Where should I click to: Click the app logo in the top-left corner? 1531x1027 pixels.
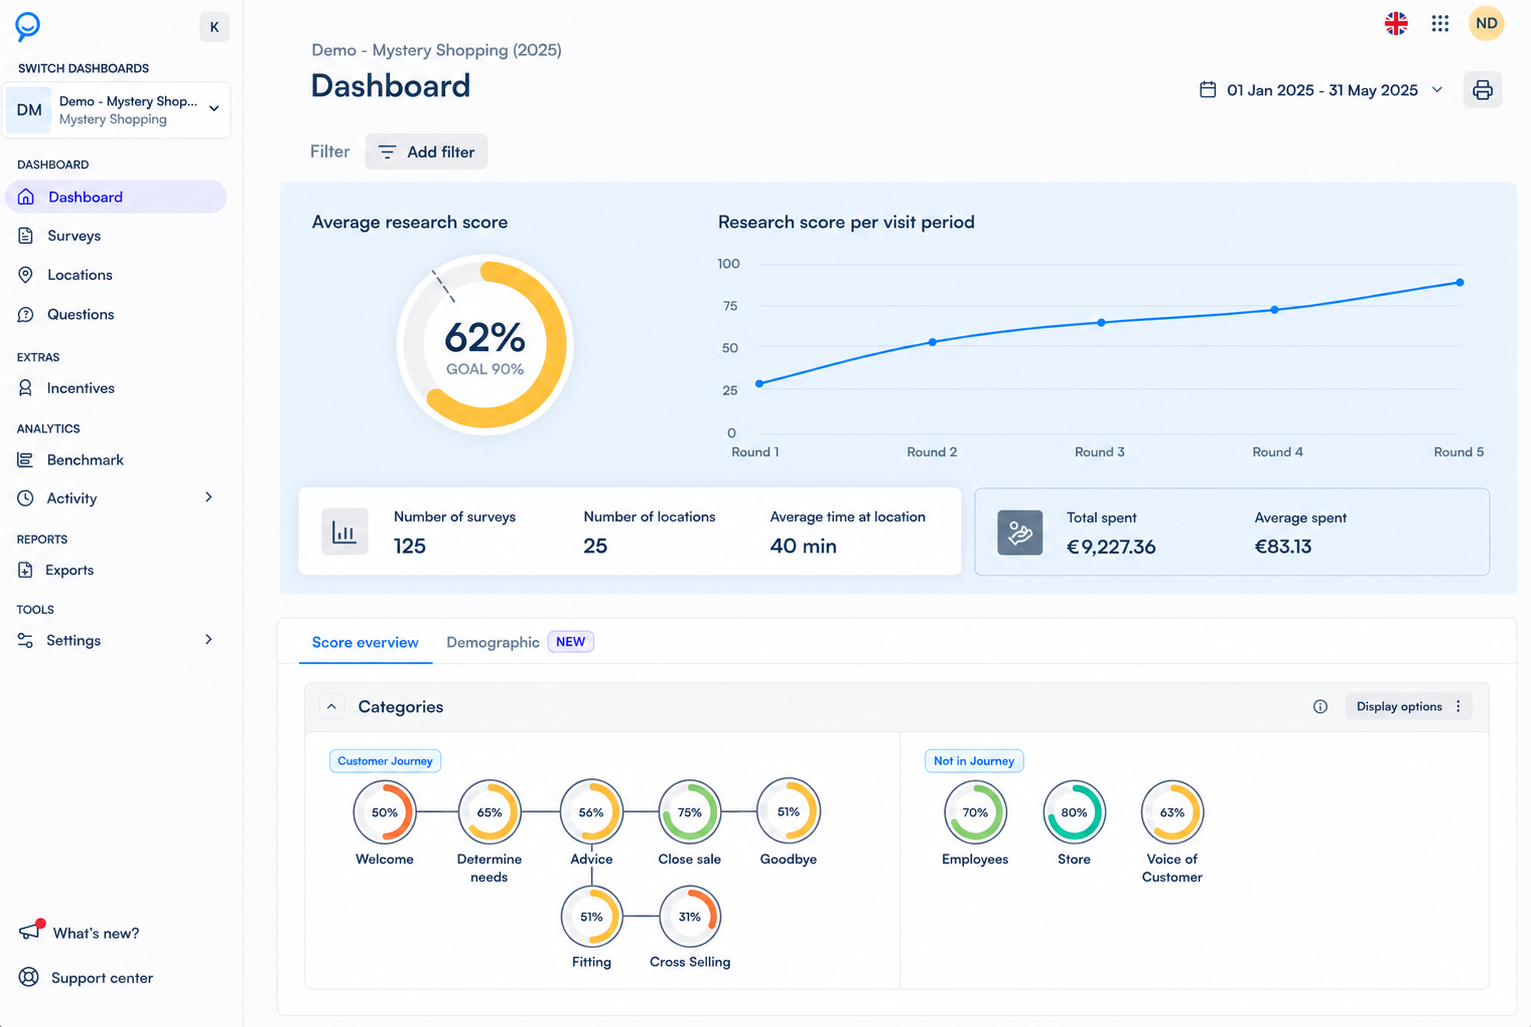tap(28, 26)
